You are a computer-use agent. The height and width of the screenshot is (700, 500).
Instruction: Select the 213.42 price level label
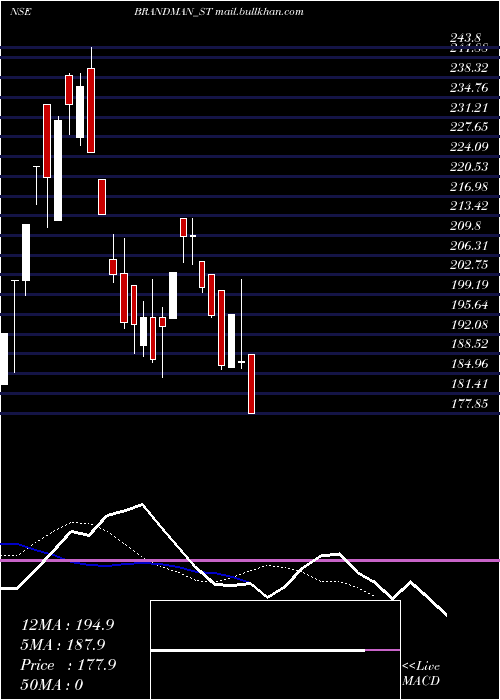click(x=469, y=206)
